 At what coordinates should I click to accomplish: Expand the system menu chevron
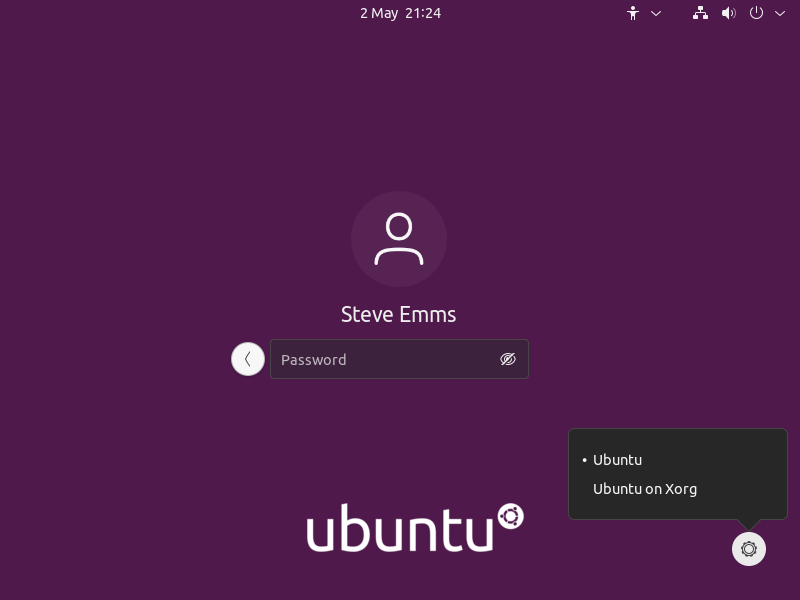pos(780,14)
